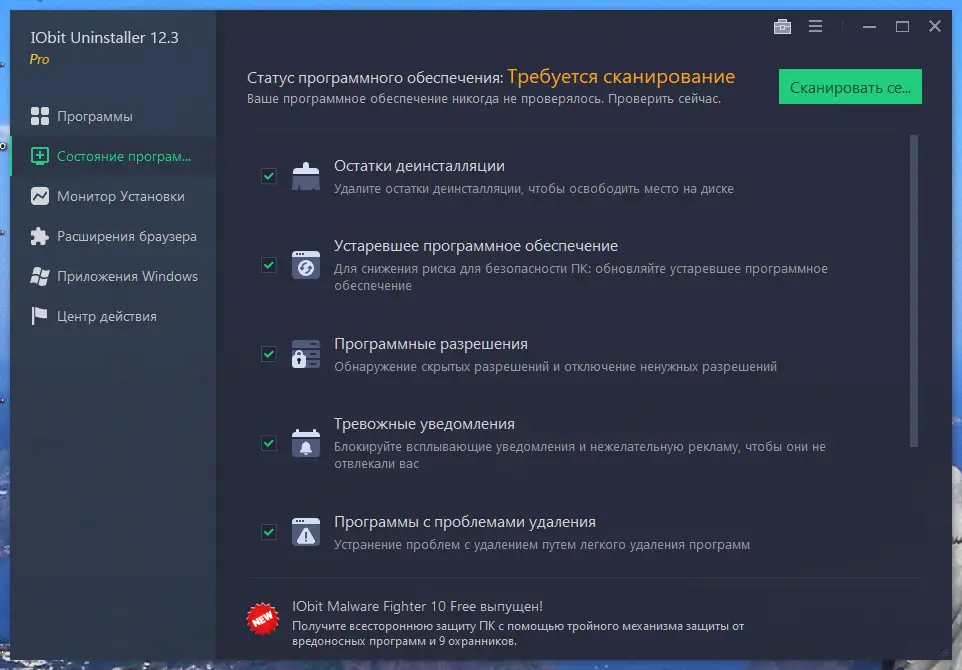Minimize the IObit Uninstaller window
This screenshot has width=962, height=670.
click(869, 26)
